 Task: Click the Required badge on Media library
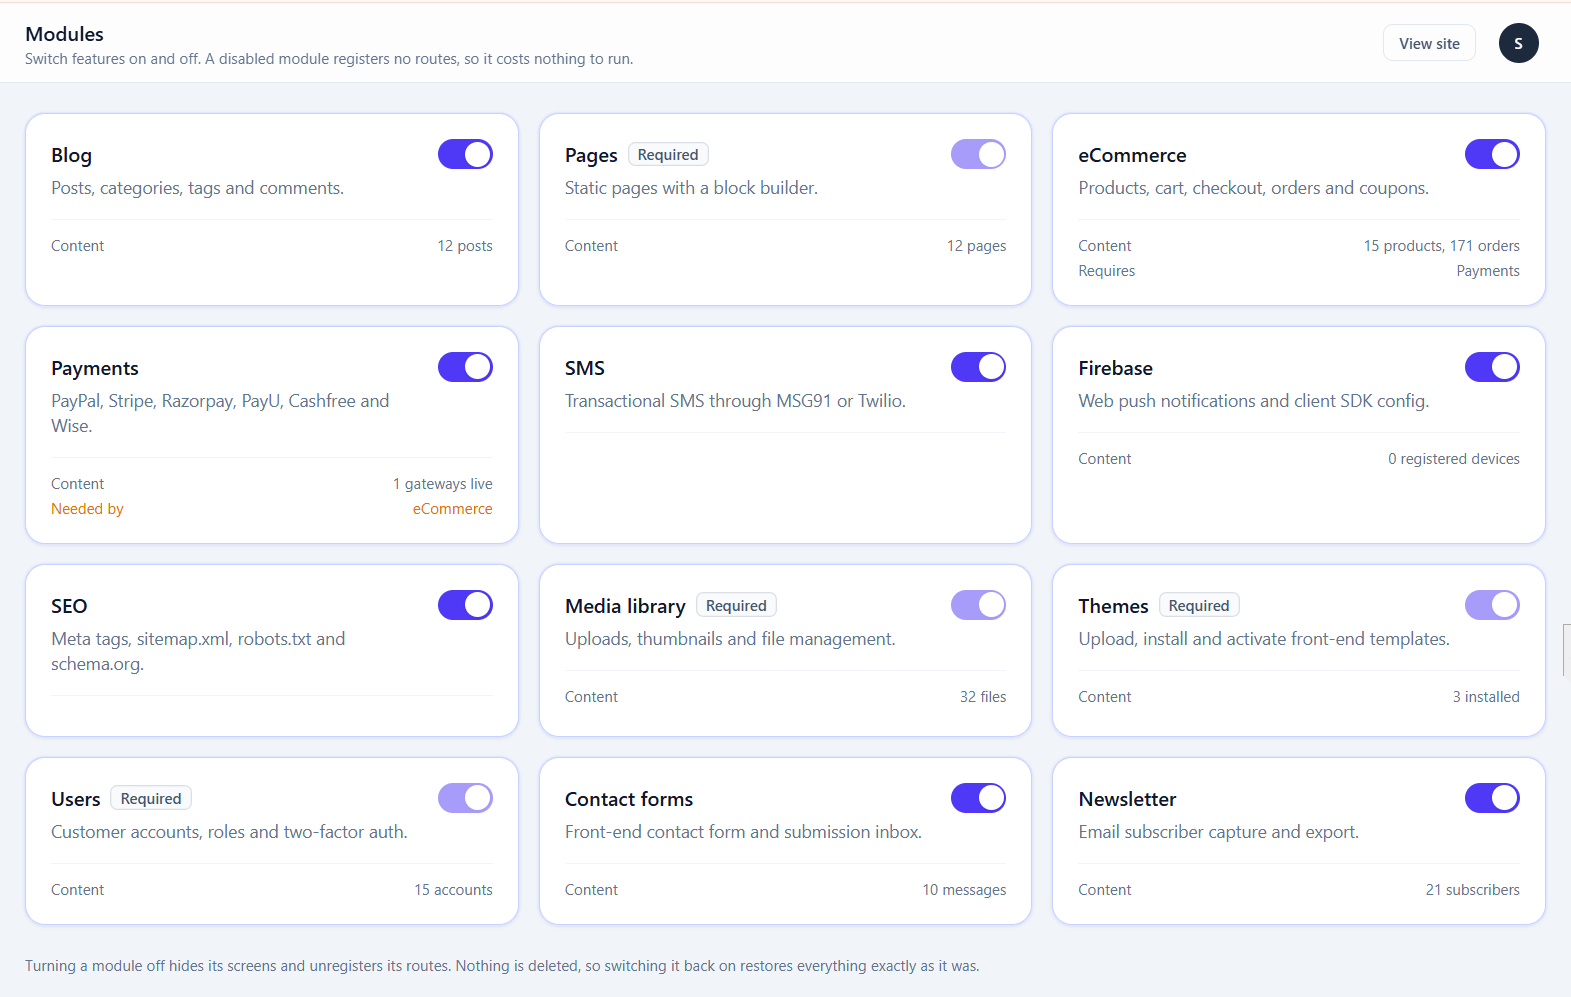pos(736,606)
